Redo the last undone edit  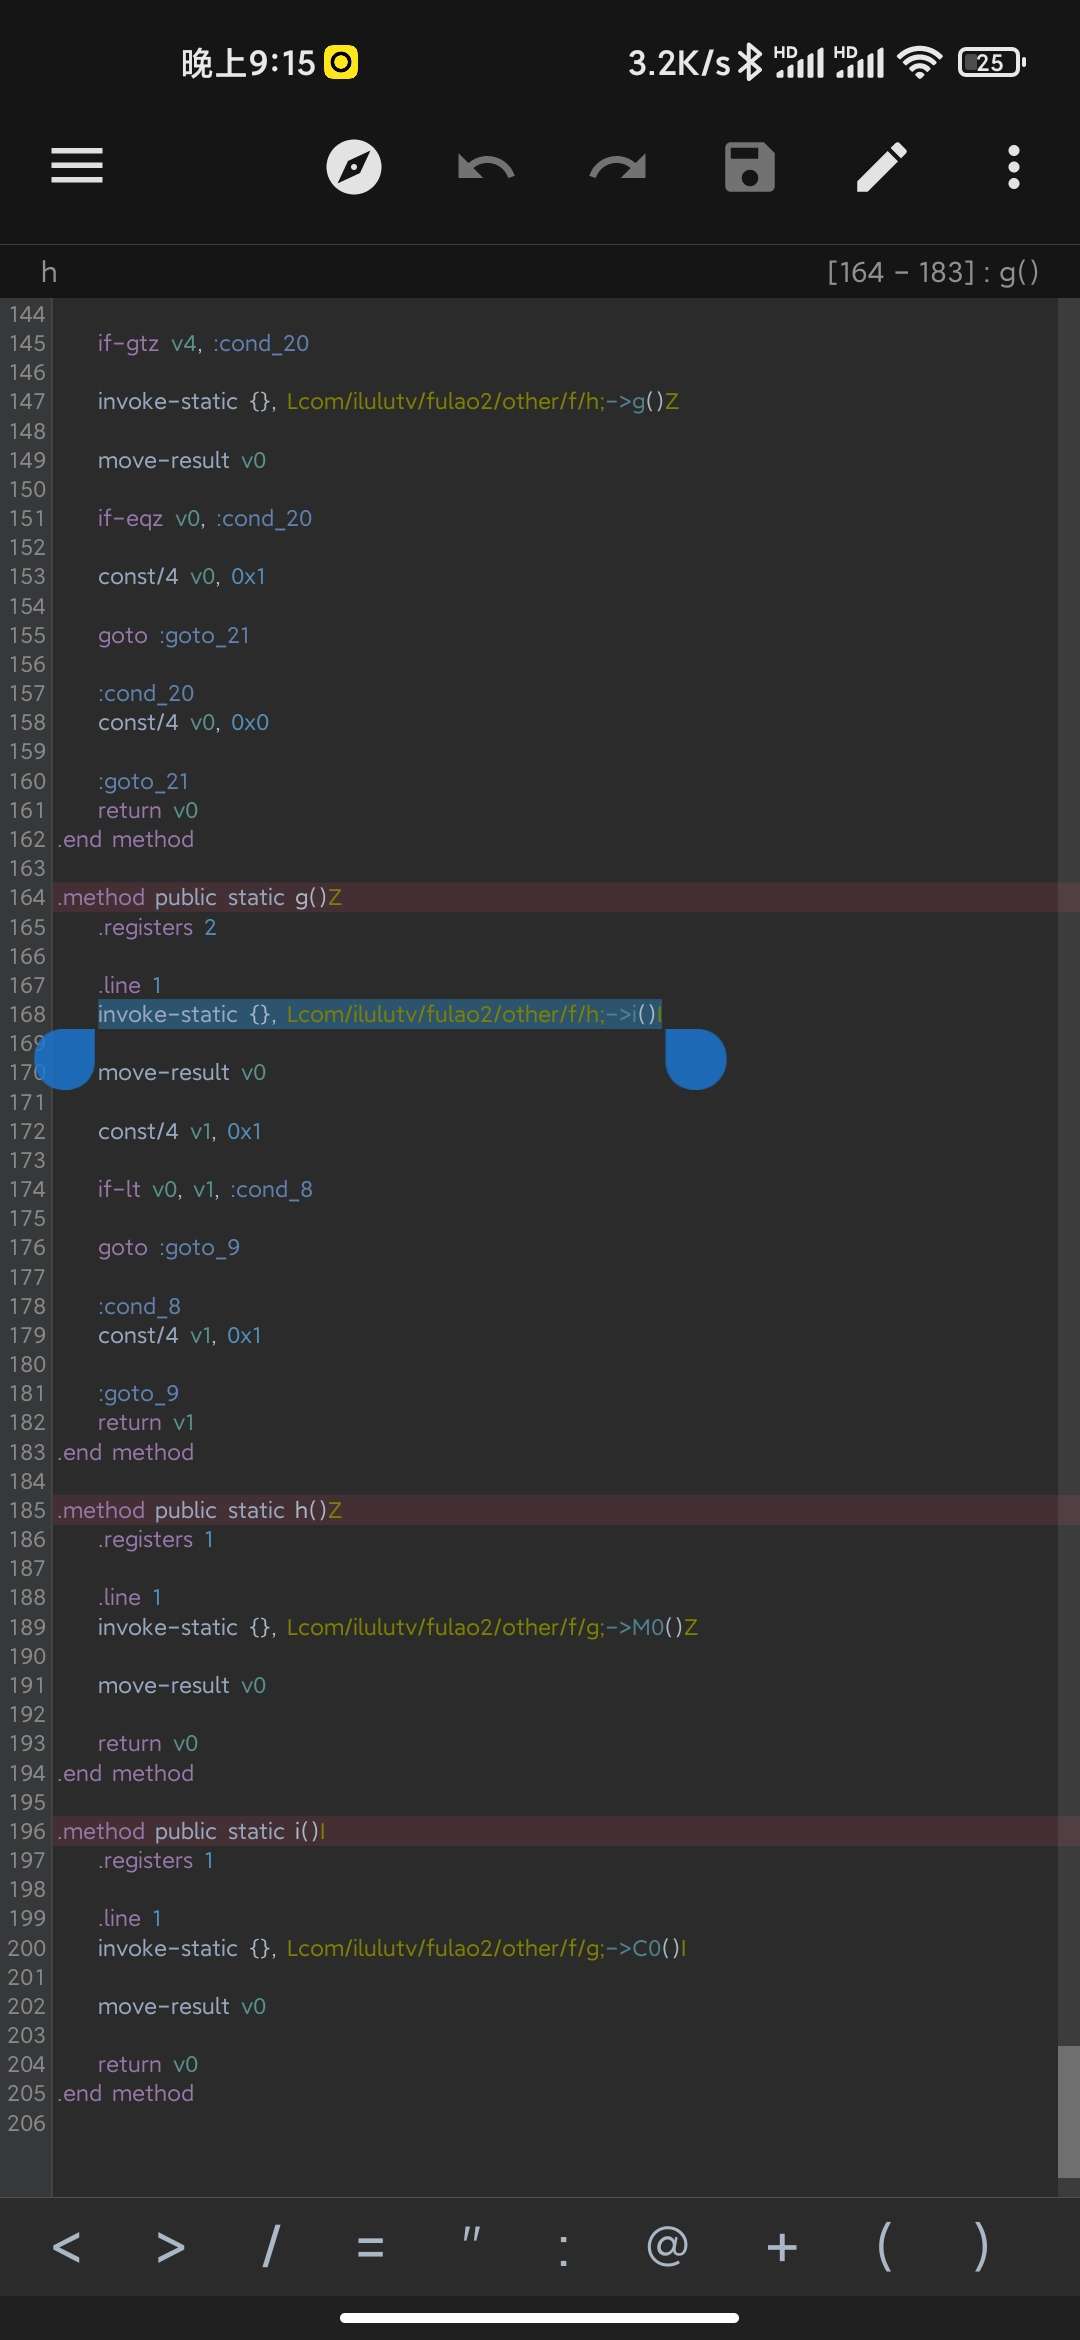point(617,167)
